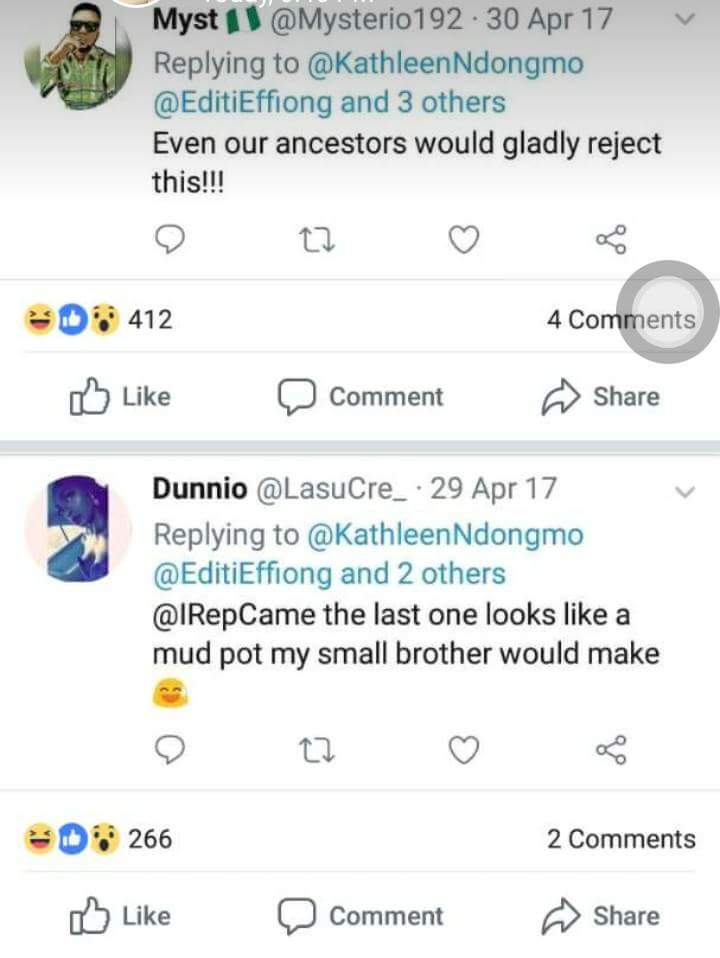The height and width of the screenshot is (958, 720).
Task: Tap share icon under Myst's tweet
Action: 610,240
